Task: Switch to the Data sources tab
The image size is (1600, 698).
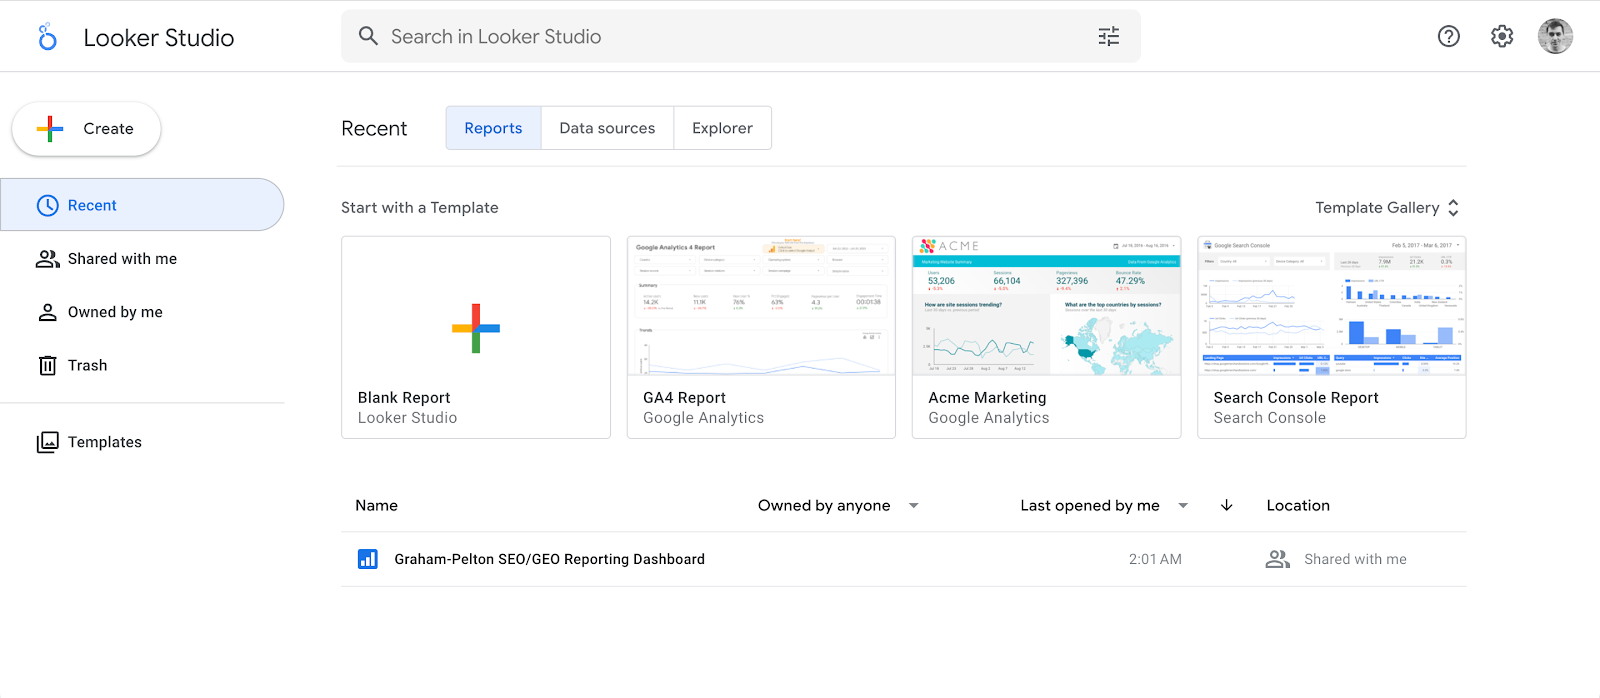Action: (x=607, y=128)
